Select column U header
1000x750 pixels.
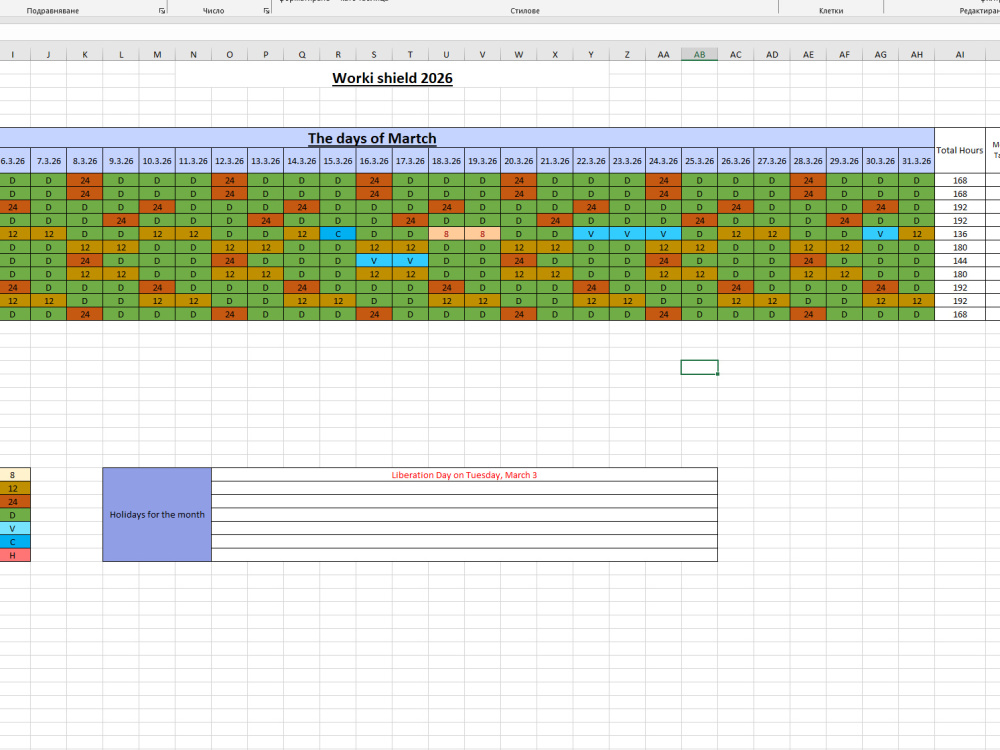(x=446, y=55)
